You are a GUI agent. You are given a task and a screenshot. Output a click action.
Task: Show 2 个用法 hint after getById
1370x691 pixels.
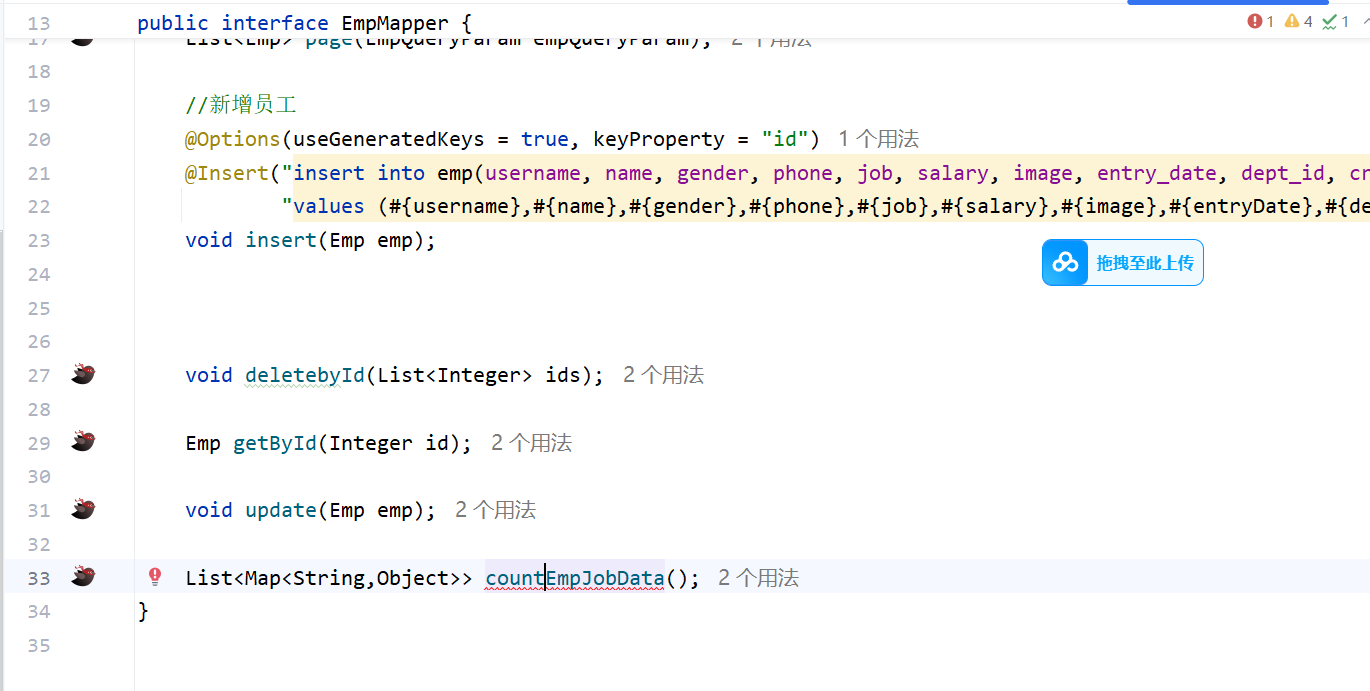point(531,443)
